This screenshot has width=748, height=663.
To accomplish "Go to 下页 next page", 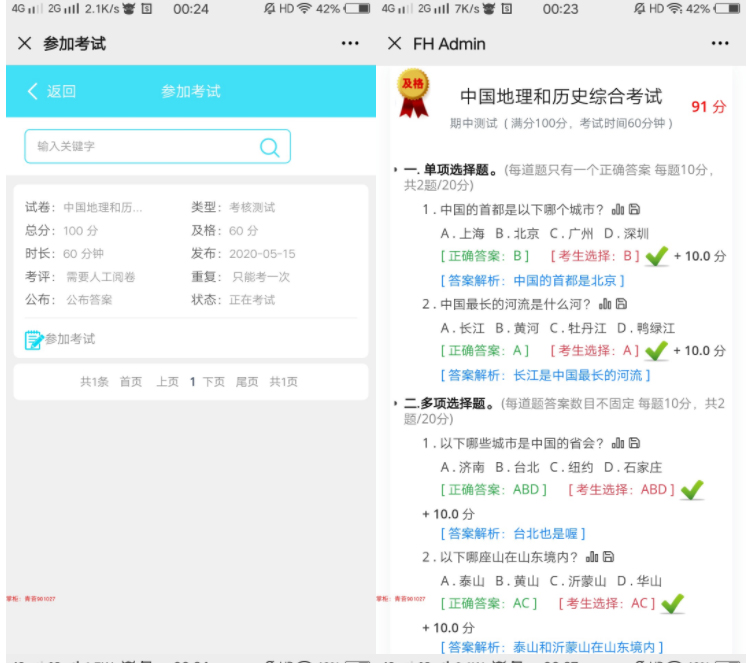I will click(214, 382).
